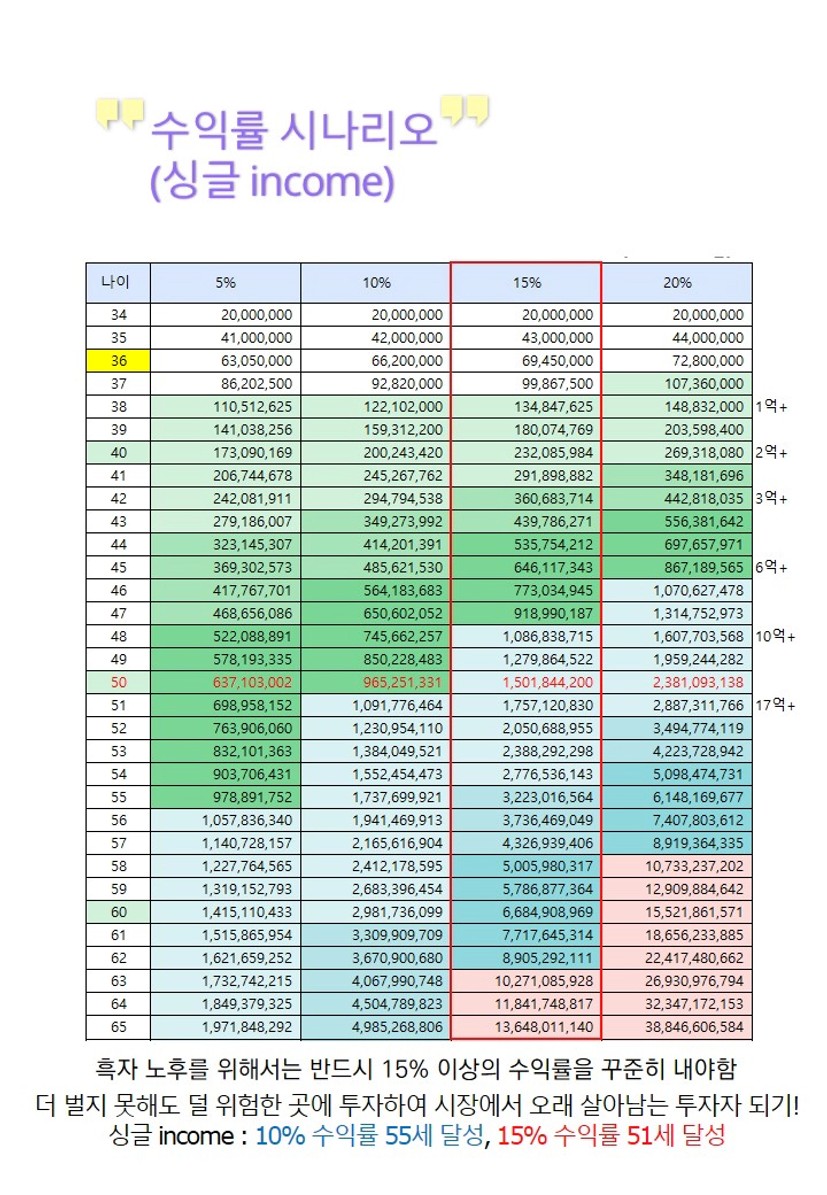Click the 17억+ annotation label
This screenshot has width=827, height=1195.
tap(775, 705)
